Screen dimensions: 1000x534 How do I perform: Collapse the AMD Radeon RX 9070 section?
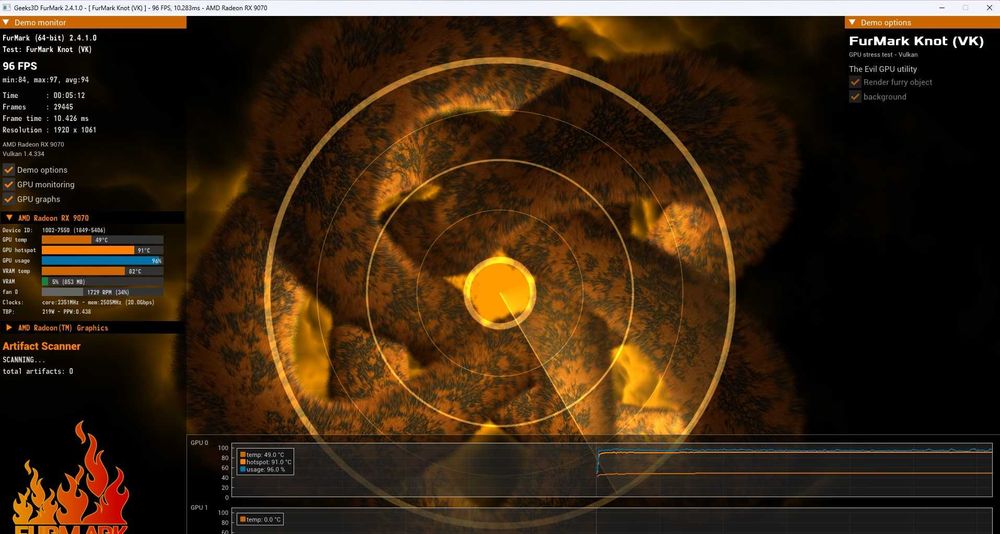click(10, 218)
